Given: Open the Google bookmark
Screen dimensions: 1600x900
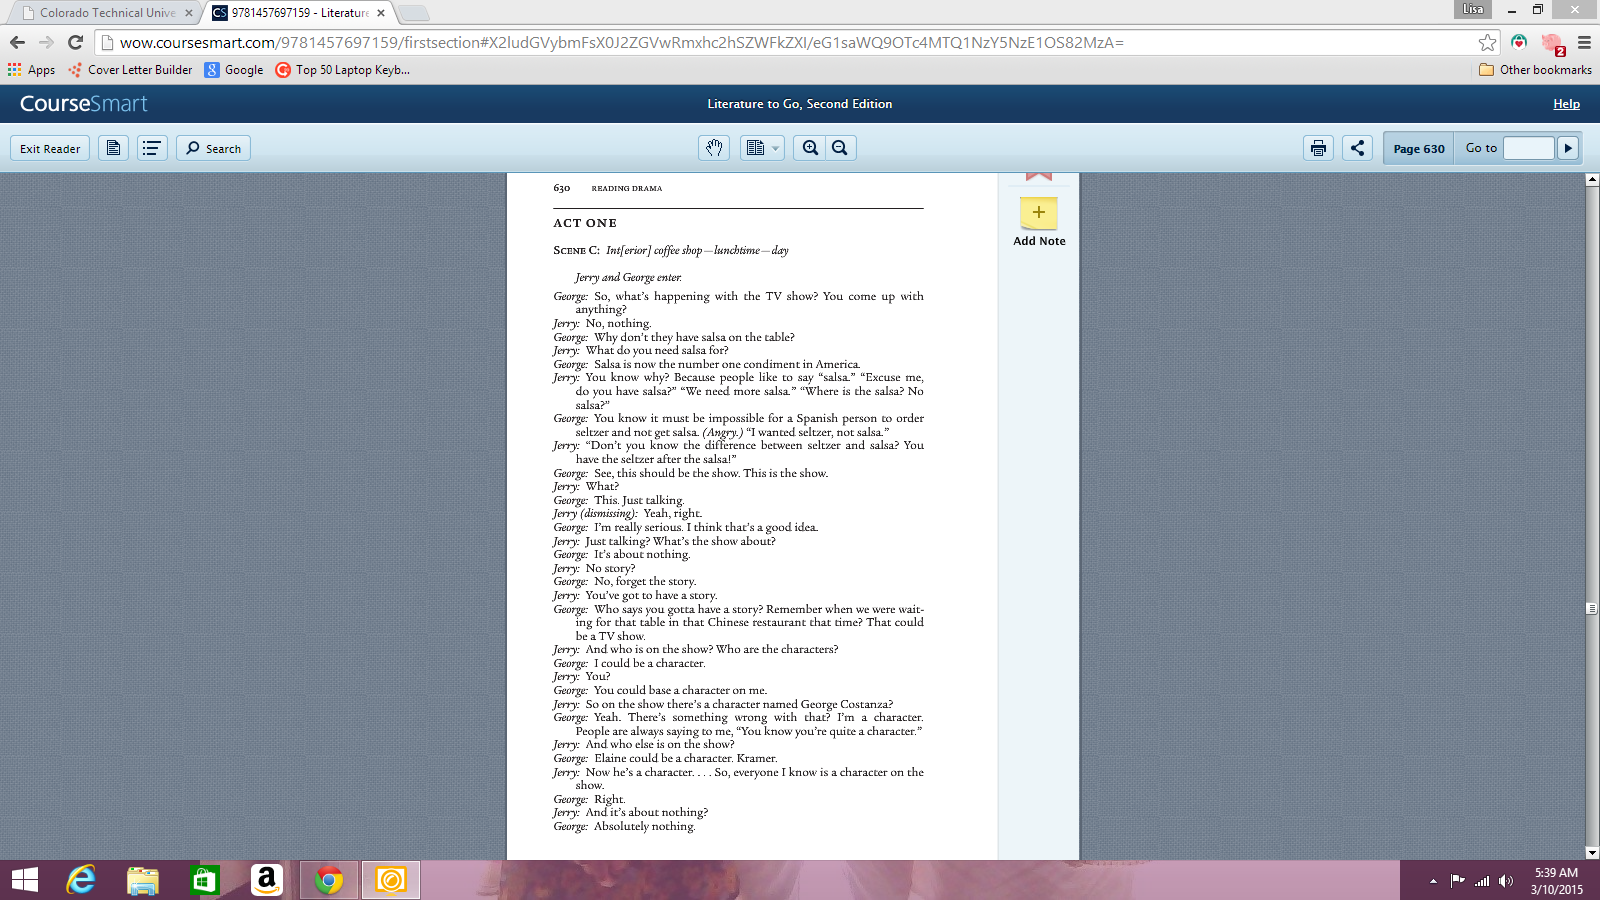Looking at the screenshot, I should (x=234, y=70).
